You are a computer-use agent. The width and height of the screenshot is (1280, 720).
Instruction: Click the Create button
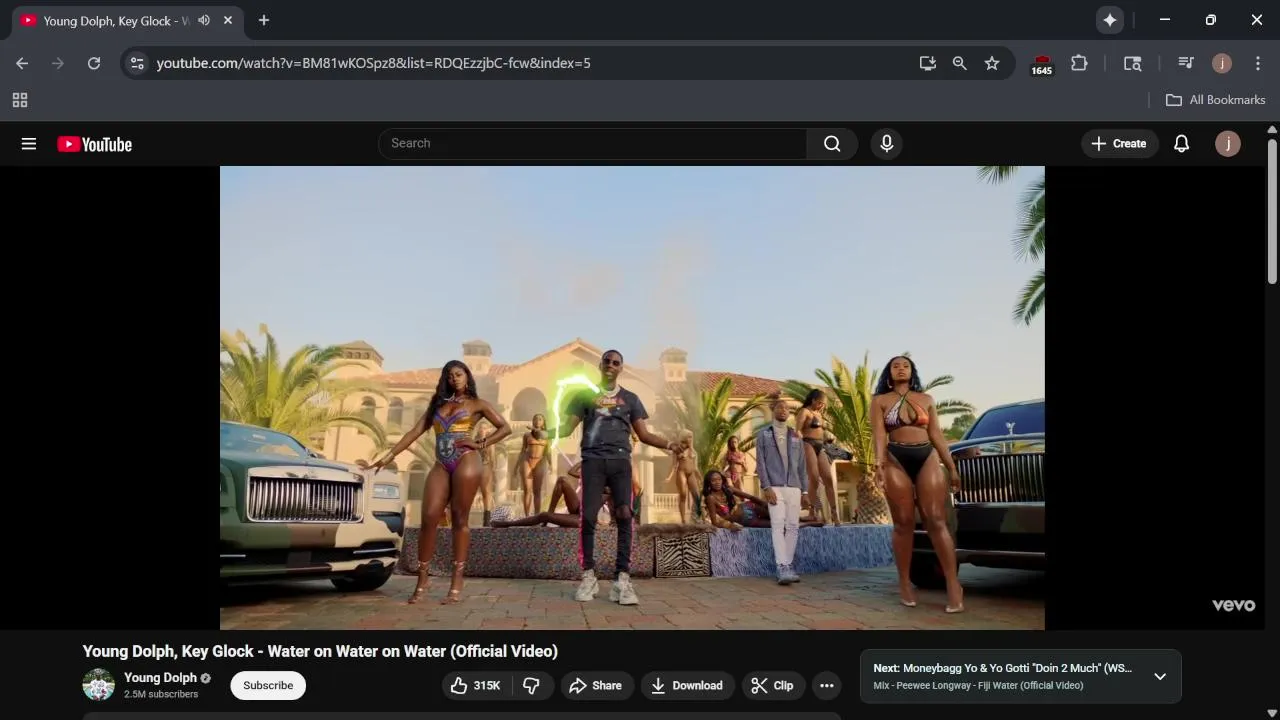click(x=1119, y=144)
